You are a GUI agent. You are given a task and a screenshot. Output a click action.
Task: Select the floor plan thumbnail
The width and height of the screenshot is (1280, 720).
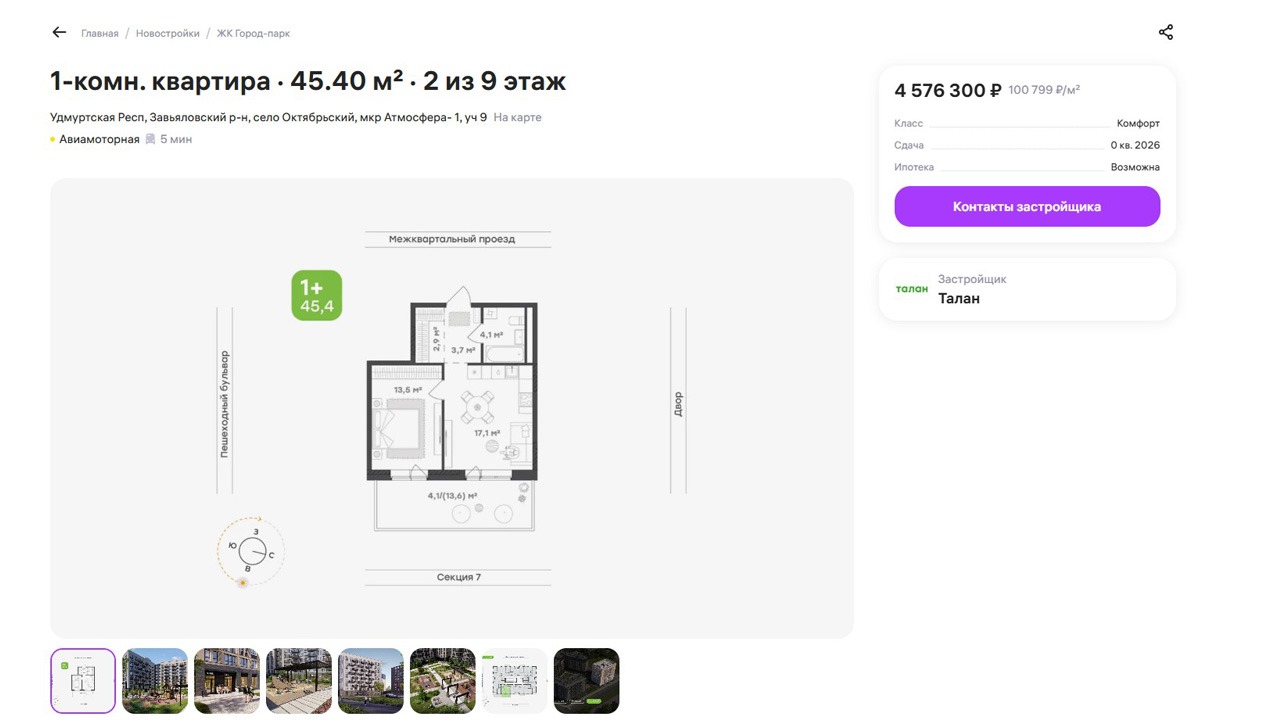pos(83,681)
